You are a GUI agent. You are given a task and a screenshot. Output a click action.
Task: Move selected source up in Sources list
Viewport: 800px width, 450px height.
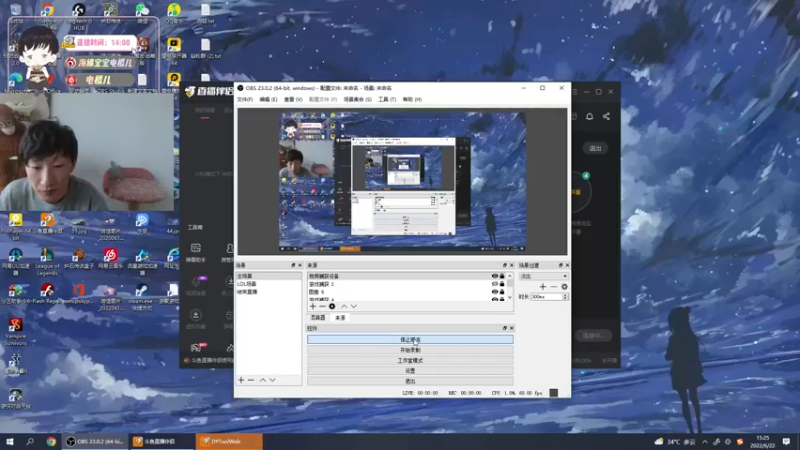(x=344, y=306)
